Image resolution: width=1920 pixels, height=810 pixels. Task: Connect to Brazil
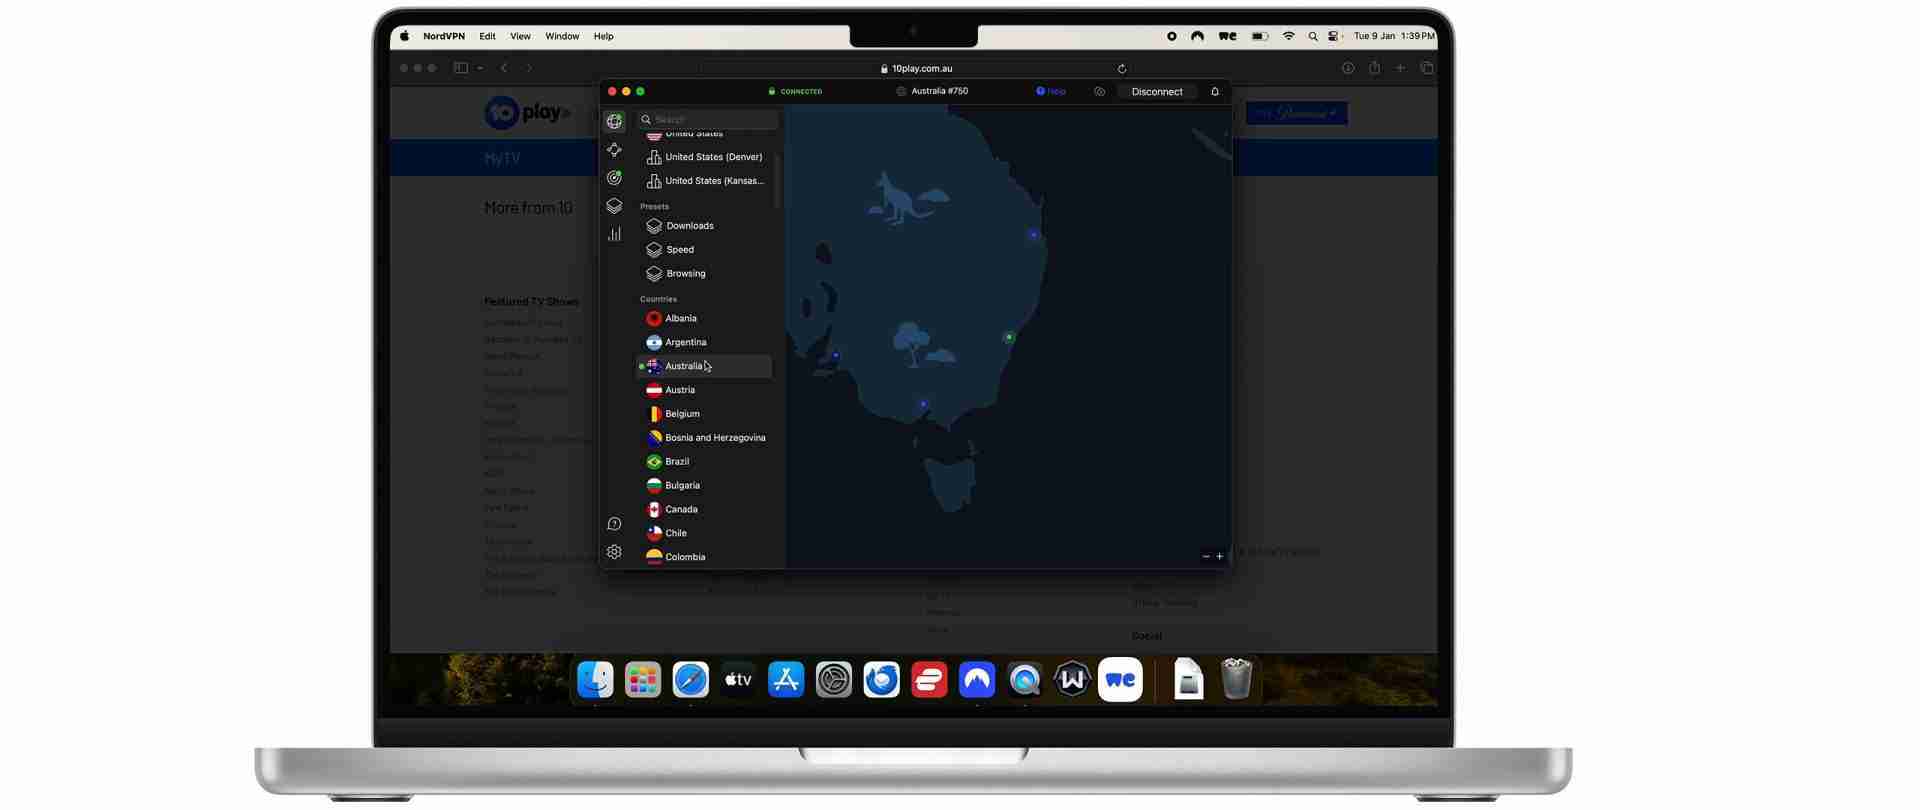(x=705, y=462)
